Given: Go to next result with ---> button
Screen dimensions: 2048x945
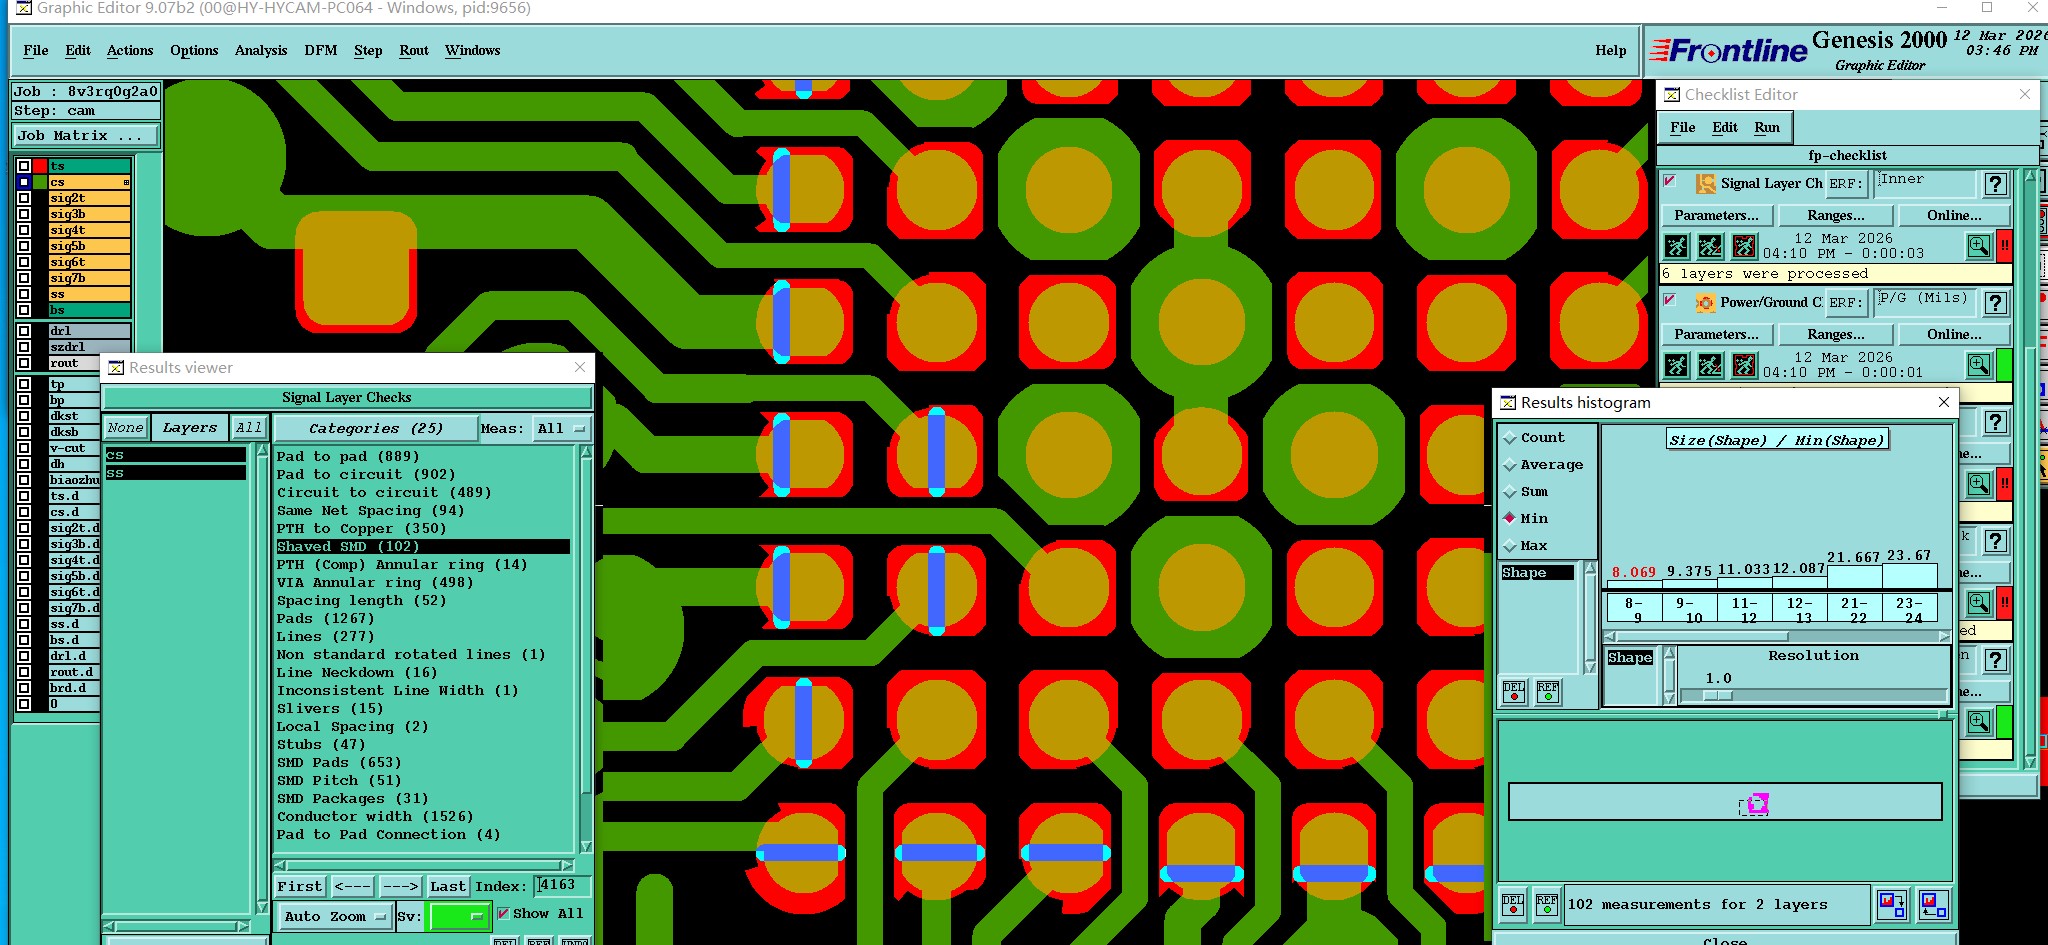Looking at the screenshot, I should (x=400, y=887).
